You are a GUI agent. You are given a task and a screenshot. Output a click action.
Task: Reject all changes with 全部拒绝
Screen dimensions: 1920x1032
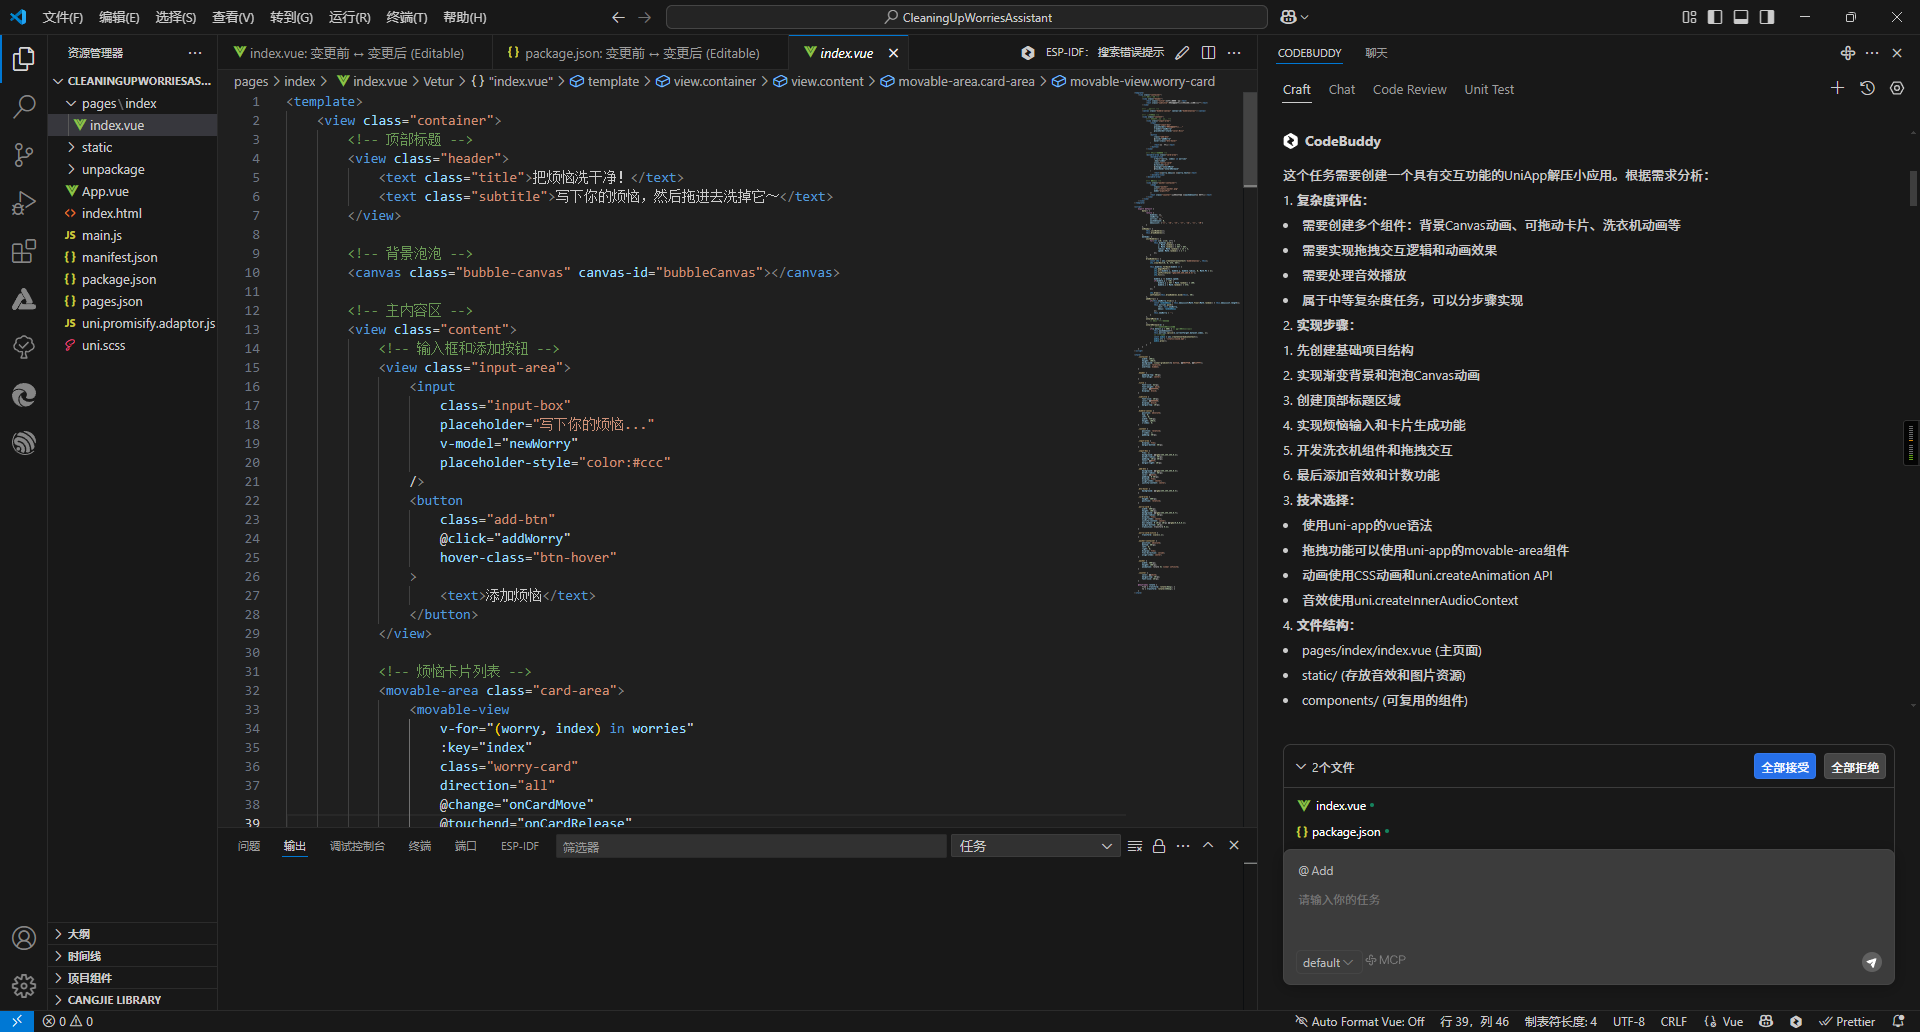pyautogui.click(x=1855, y=767)
